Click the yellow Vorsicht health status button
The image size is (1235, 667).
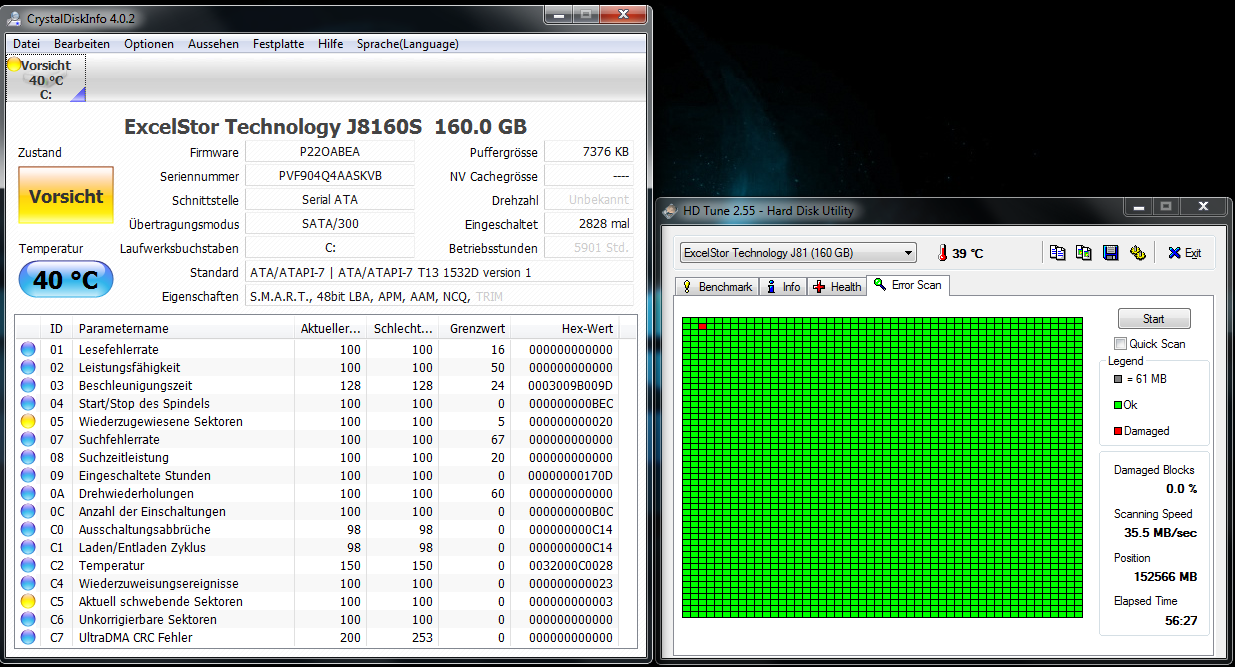click(66, 196)
